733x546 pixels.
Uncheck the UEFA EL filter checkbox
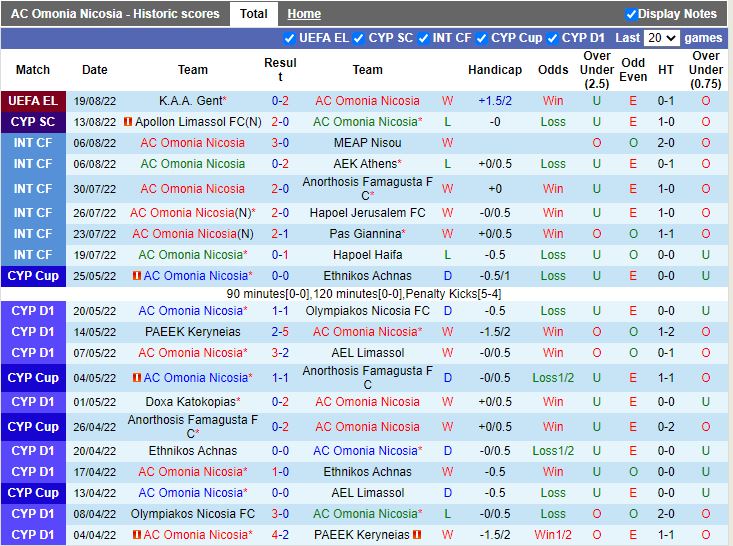click(x=290, y=38)
